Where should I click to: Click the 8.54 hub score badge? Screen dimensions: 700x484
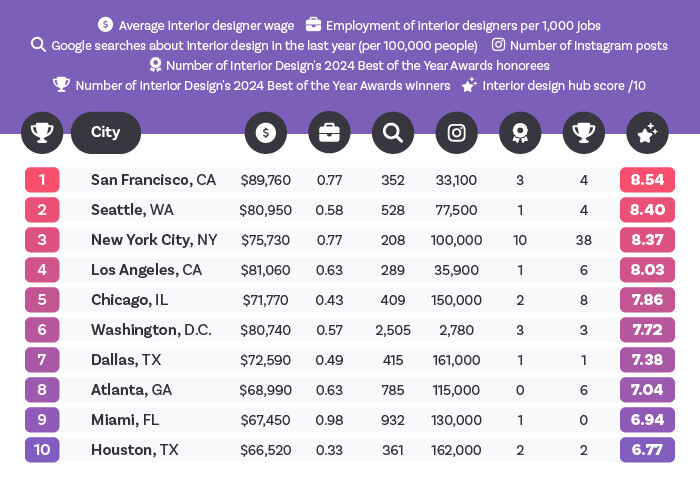point(648,180)
